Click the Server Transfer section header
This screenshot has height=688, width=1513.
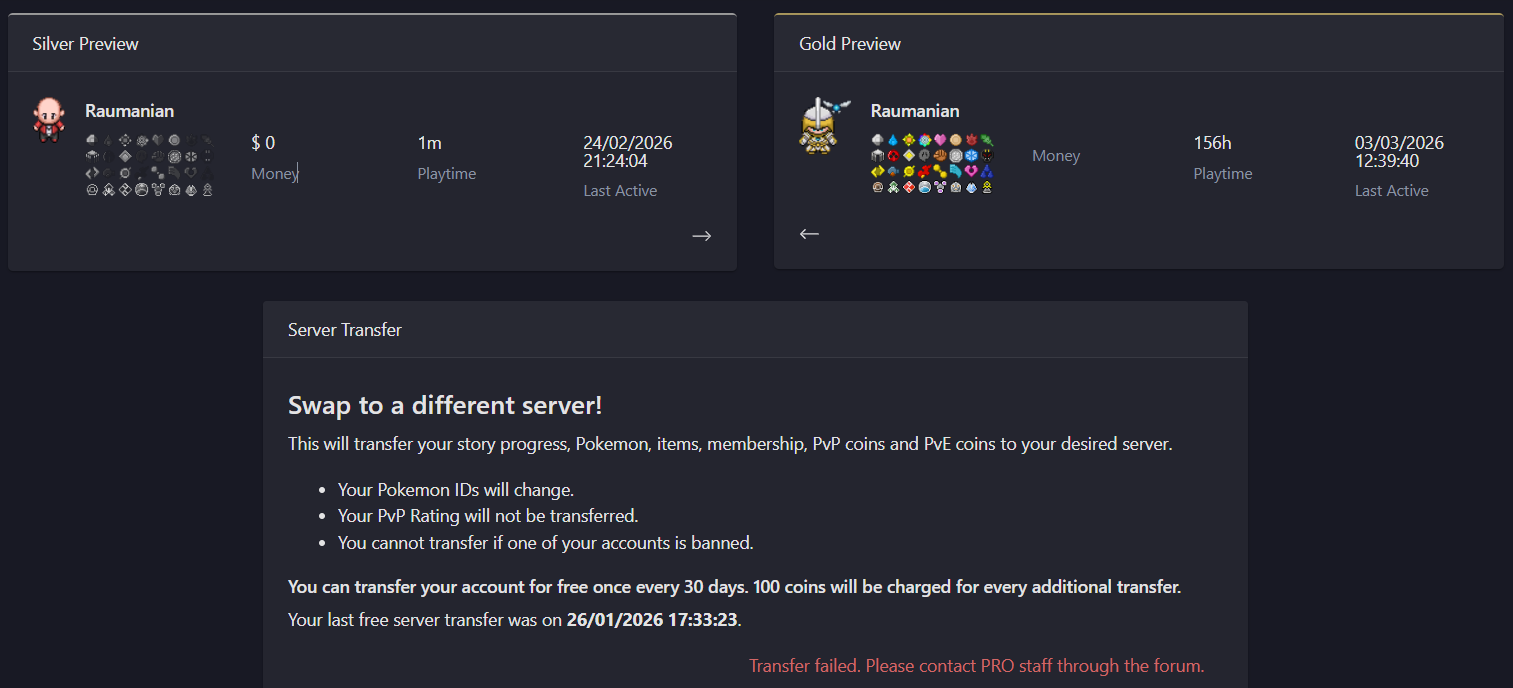pos(345,330)
